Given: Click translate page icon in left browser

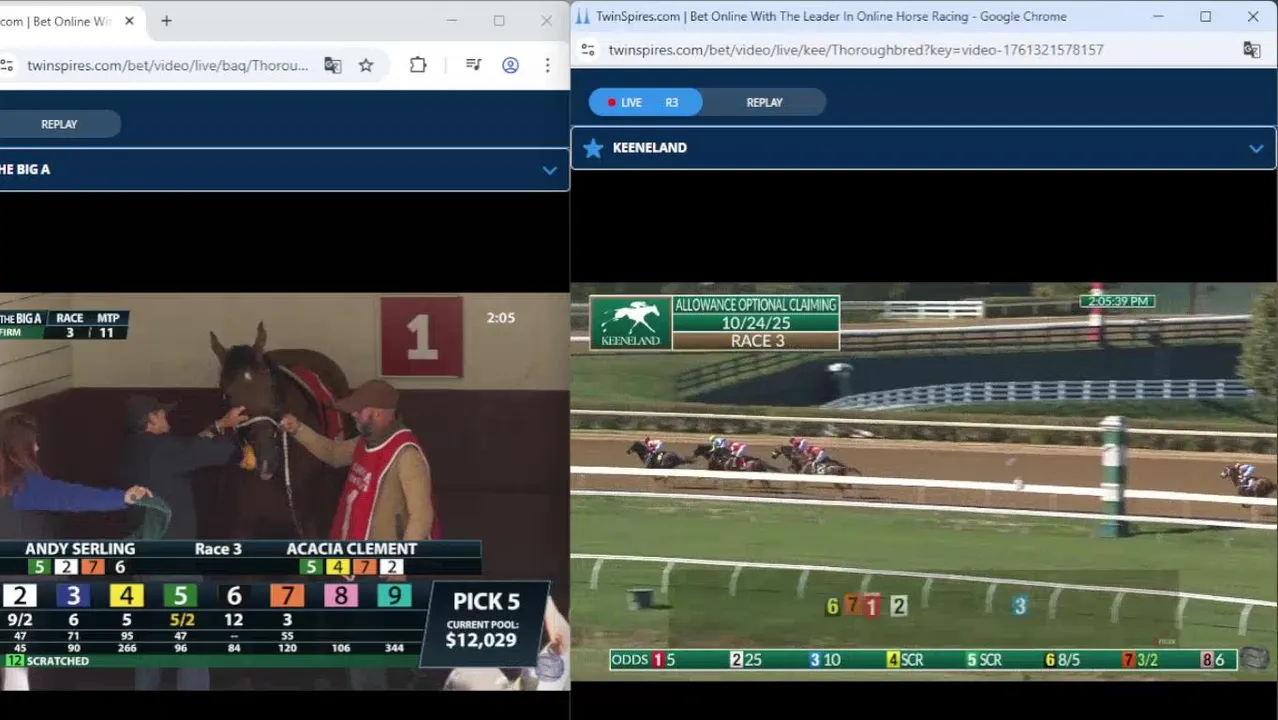Looking at the screenshot, I should point(333,65).
